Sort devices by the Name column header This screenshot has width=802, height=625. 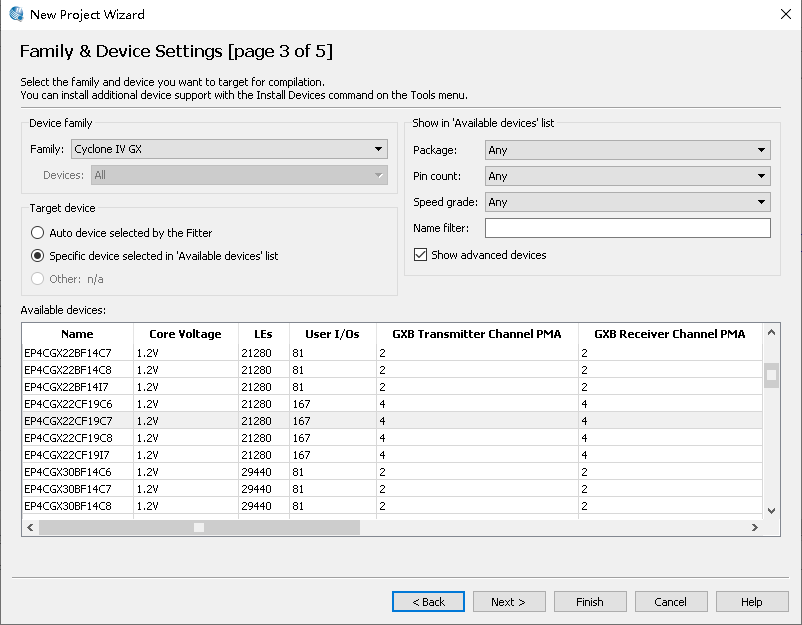77,334
